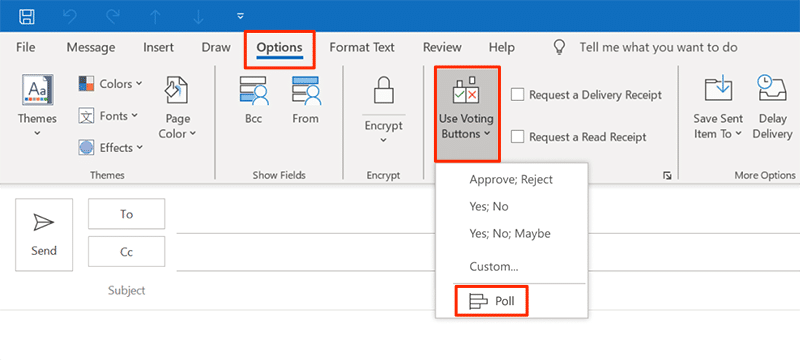Choose Approve; Reject voting option
800x360 pixels.
pyautogui.click(x=511, y=179)
